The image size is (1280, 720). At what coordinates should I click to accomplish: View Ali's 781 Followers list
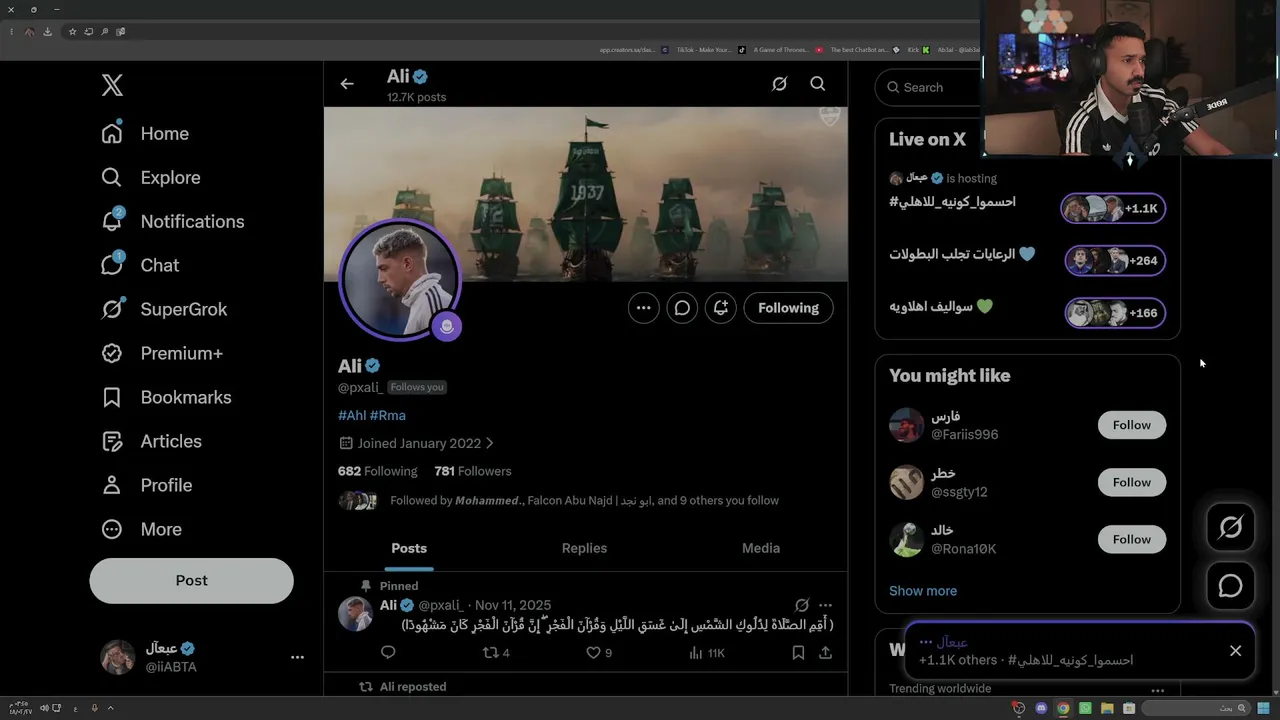pos(473,471)
